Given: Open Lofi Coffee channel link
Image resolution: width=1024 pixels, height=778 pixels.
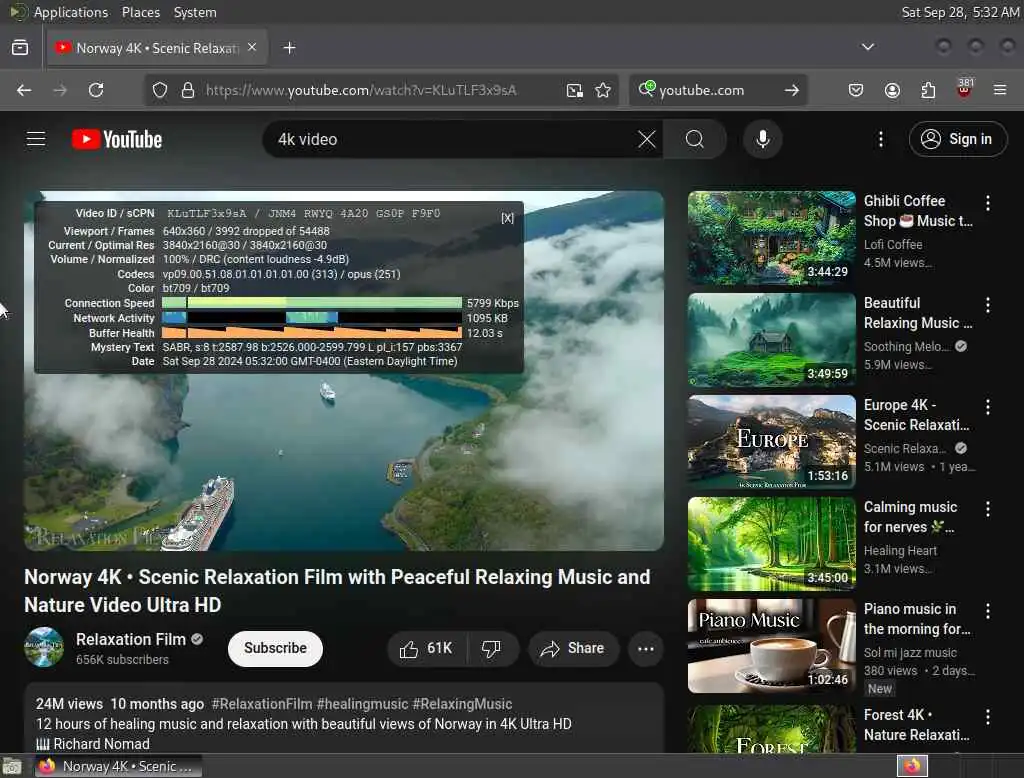Looking at the screenshot, I should [893, 244].
